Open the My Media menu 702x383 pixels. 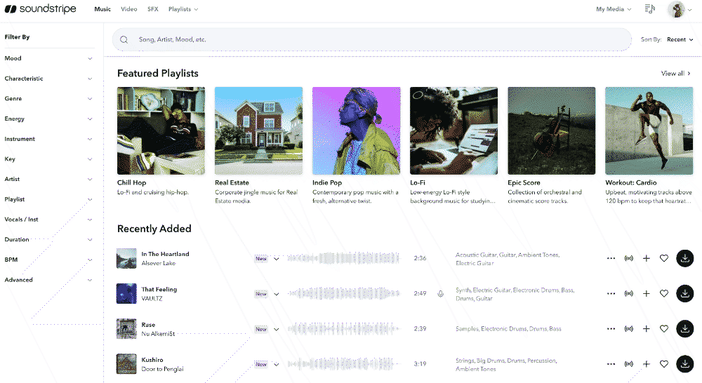[x=613, y=9]
